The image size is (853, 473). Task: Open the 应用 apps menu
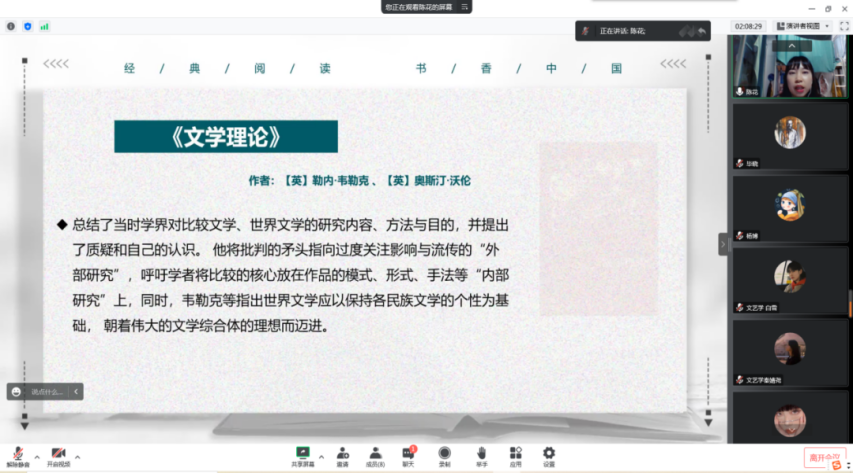tap(515, 456)
